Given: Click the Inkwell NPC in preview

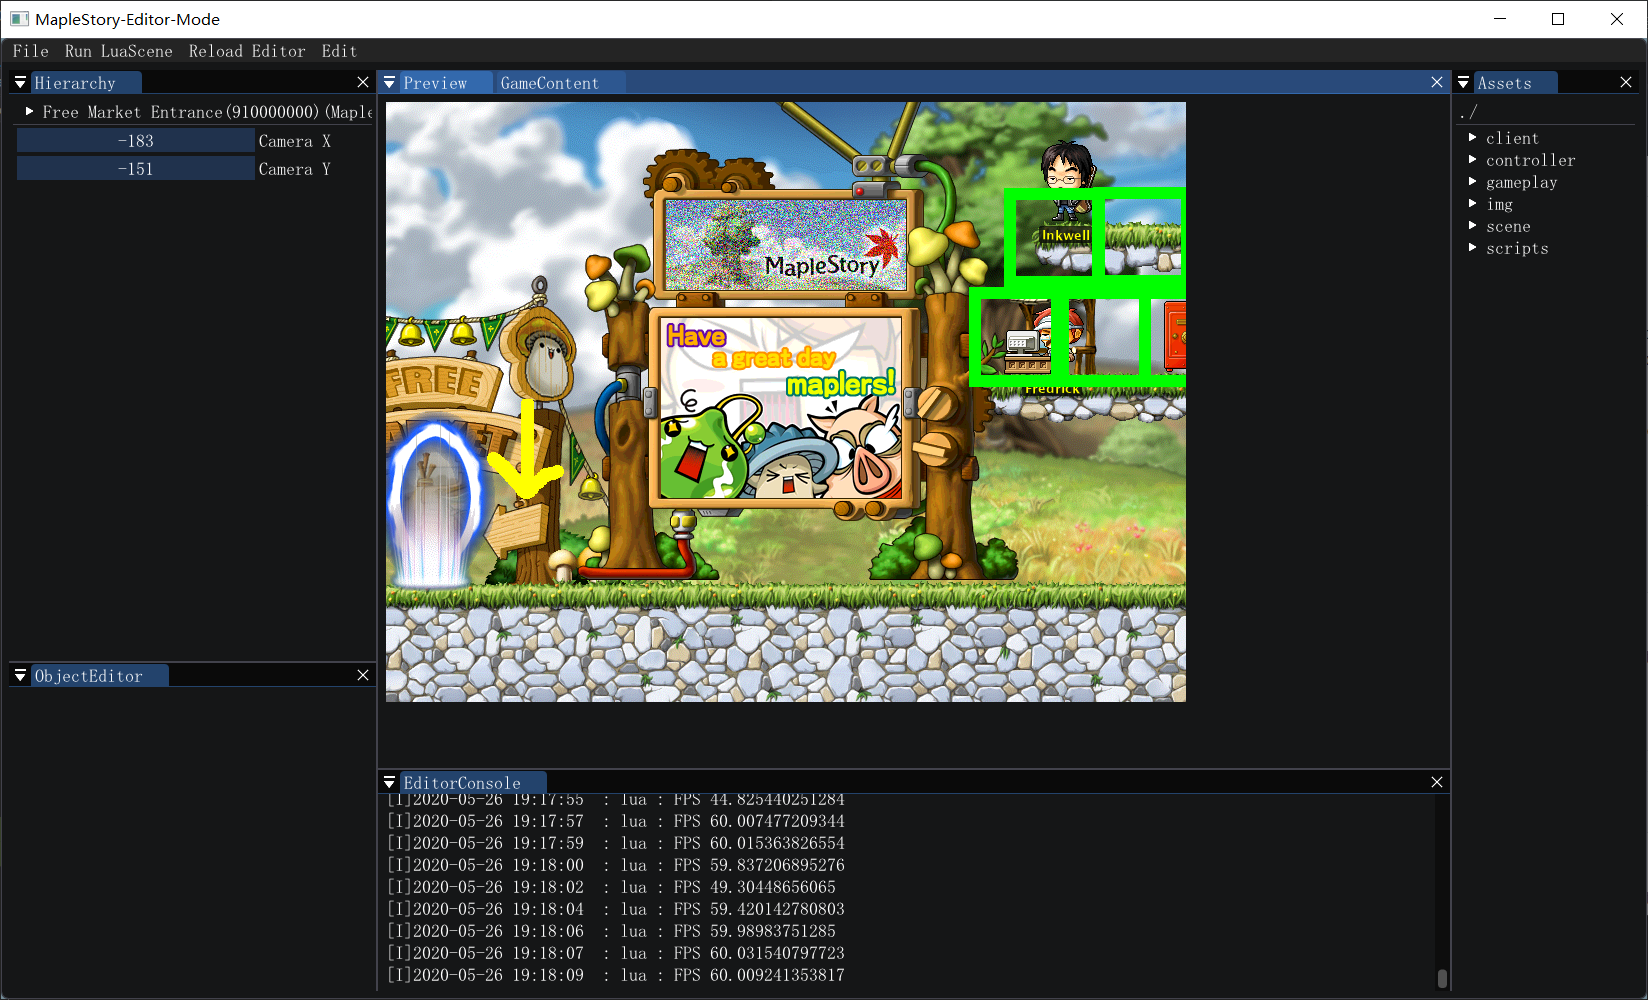Looking at the screenshot, I should (1065, 180).
